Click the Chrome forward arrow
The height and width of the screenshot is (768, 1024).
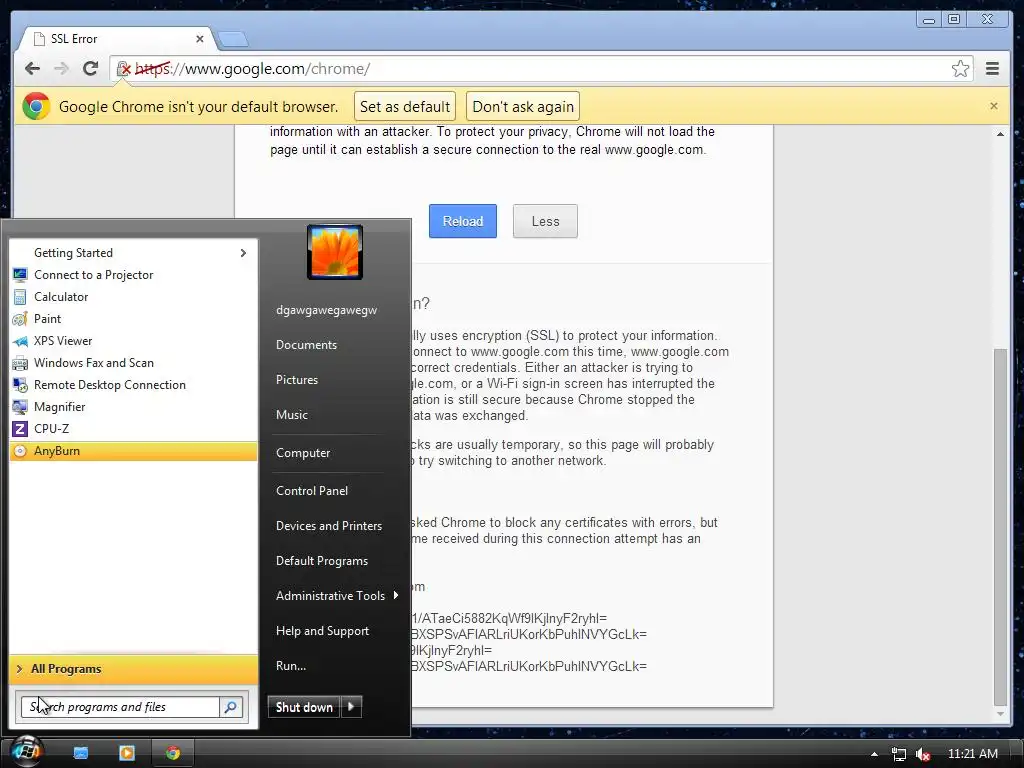(61, 69)
